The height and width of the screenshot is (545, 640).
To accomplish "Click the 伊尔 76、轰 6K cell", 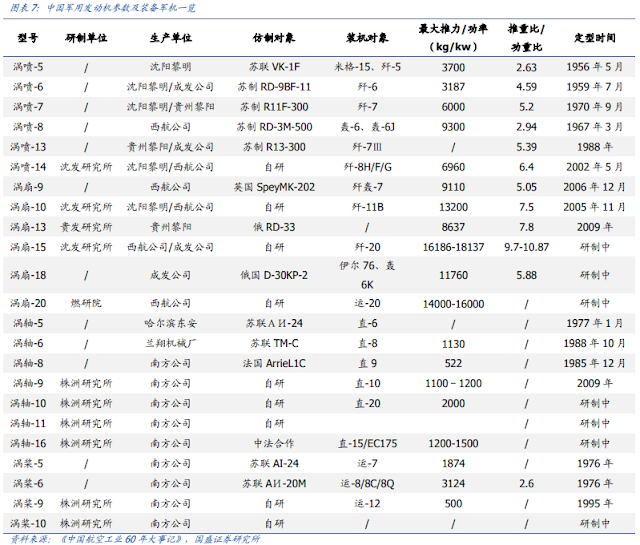I will (x=367, y=275).
